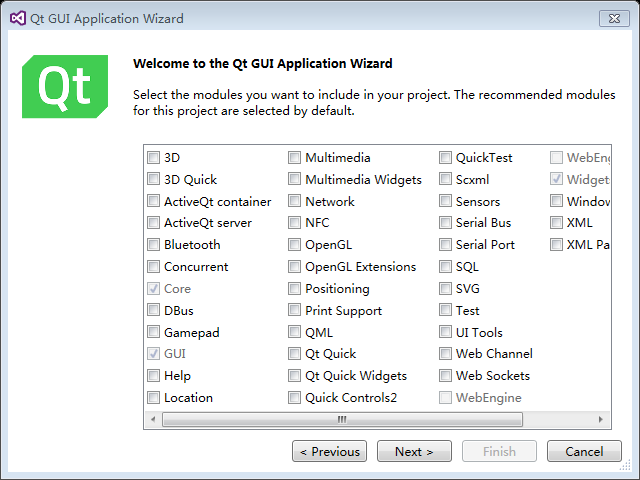This screenshot has height=480, width=640.
Task: Check the SQL module
Action: [445, 267]
